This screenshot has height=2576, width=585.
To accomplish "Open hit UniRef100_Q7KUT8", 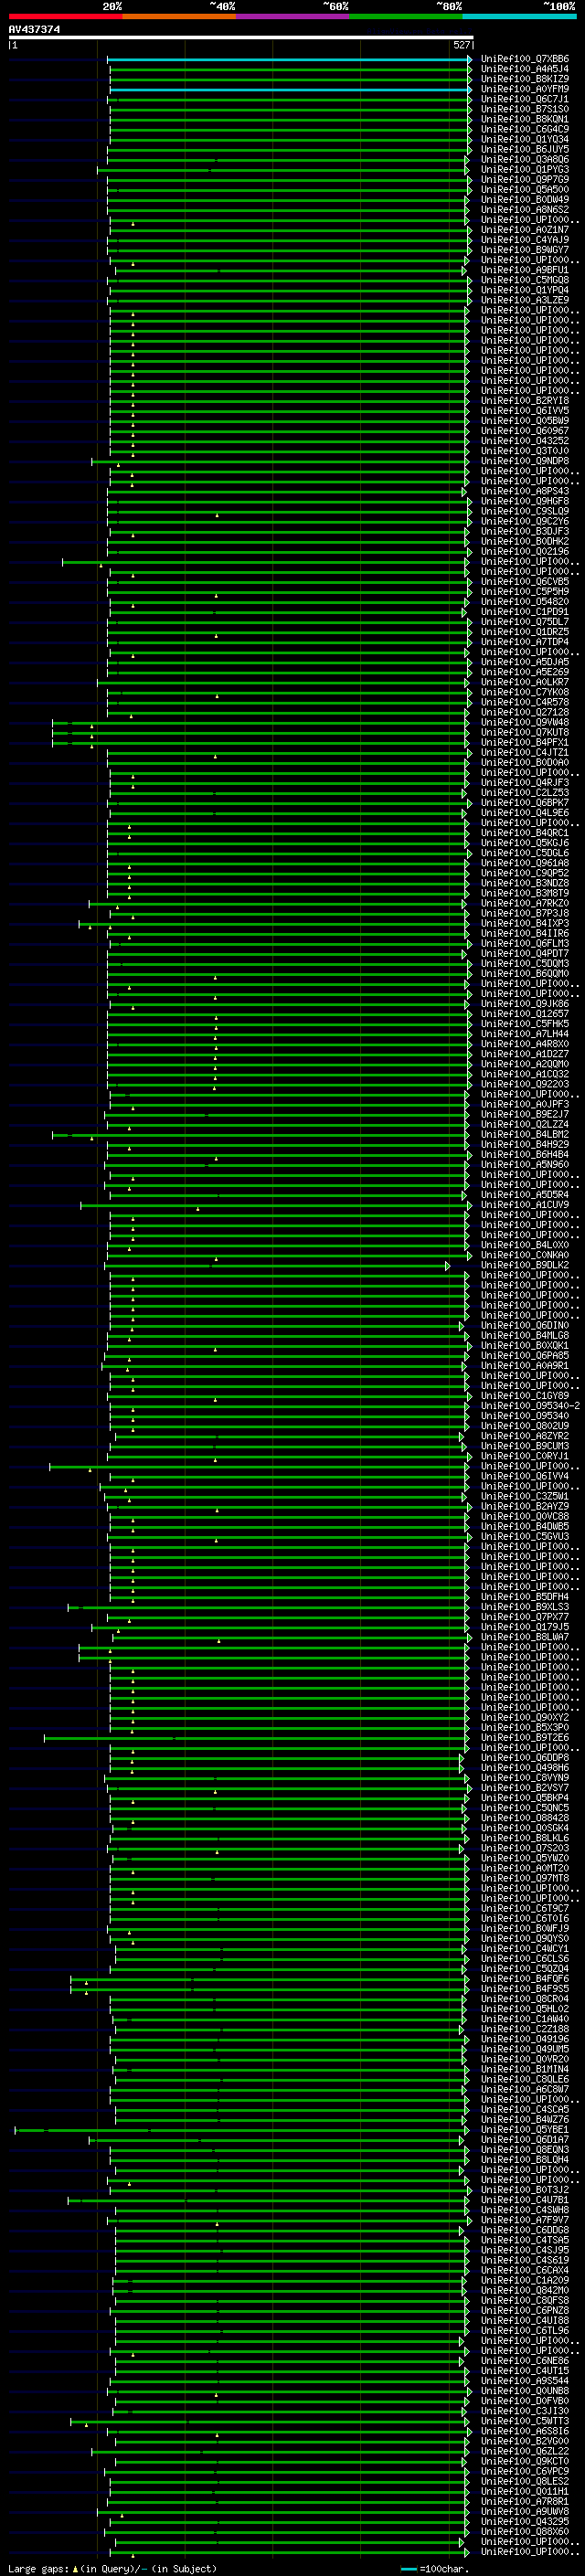I will click(525, 732).
